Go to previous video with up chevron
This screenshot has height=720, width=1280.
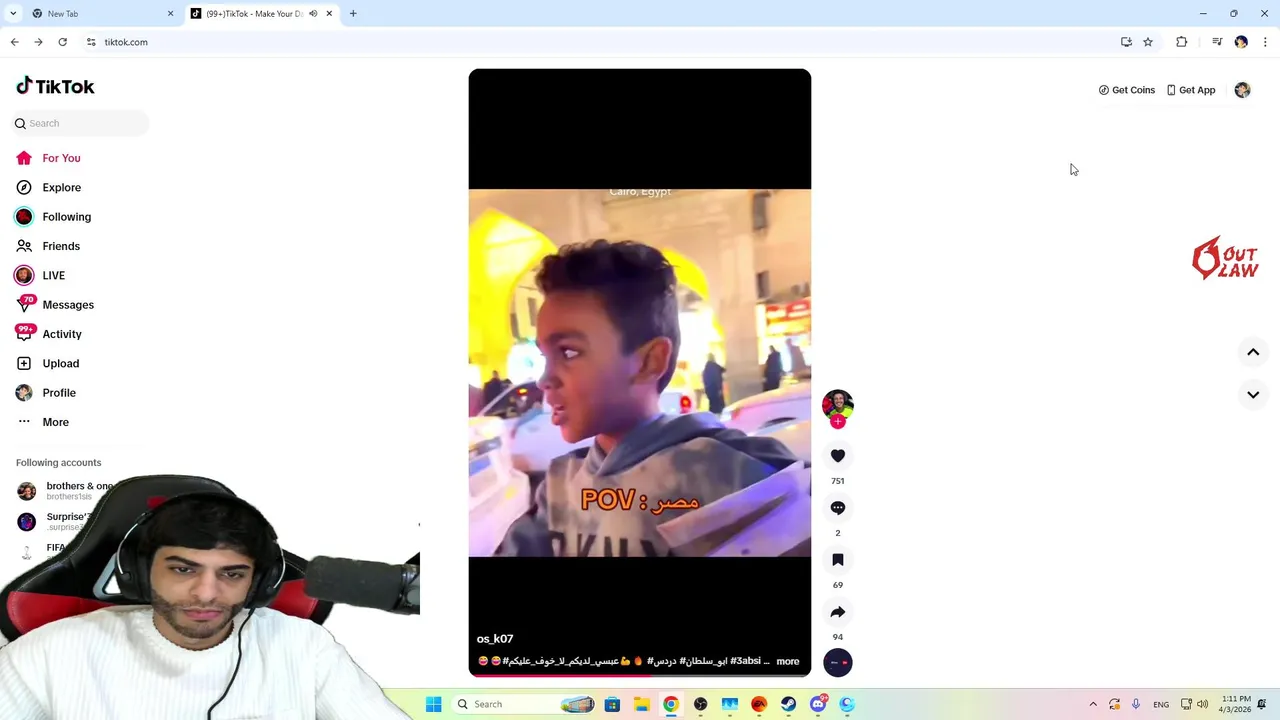click(1253, 352)
